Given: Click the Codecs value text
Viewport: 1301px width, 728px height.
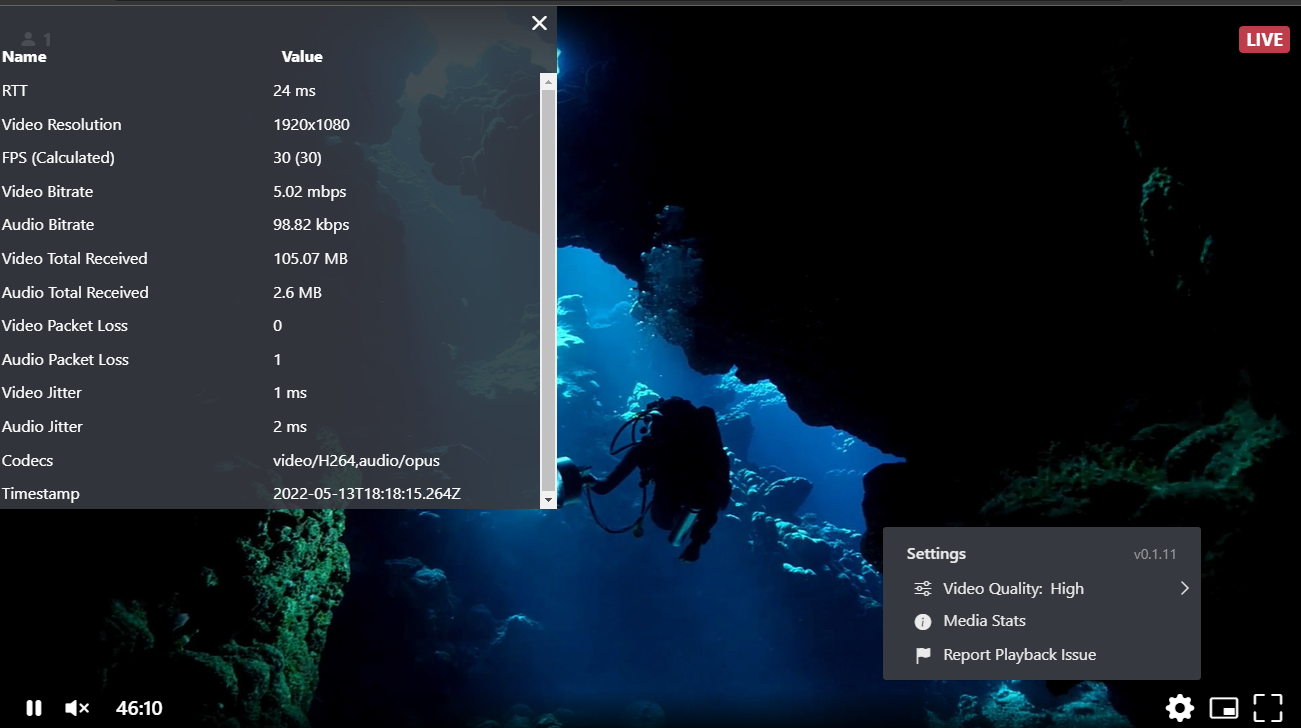Looking at the screenshot, I should click(356, 461).
